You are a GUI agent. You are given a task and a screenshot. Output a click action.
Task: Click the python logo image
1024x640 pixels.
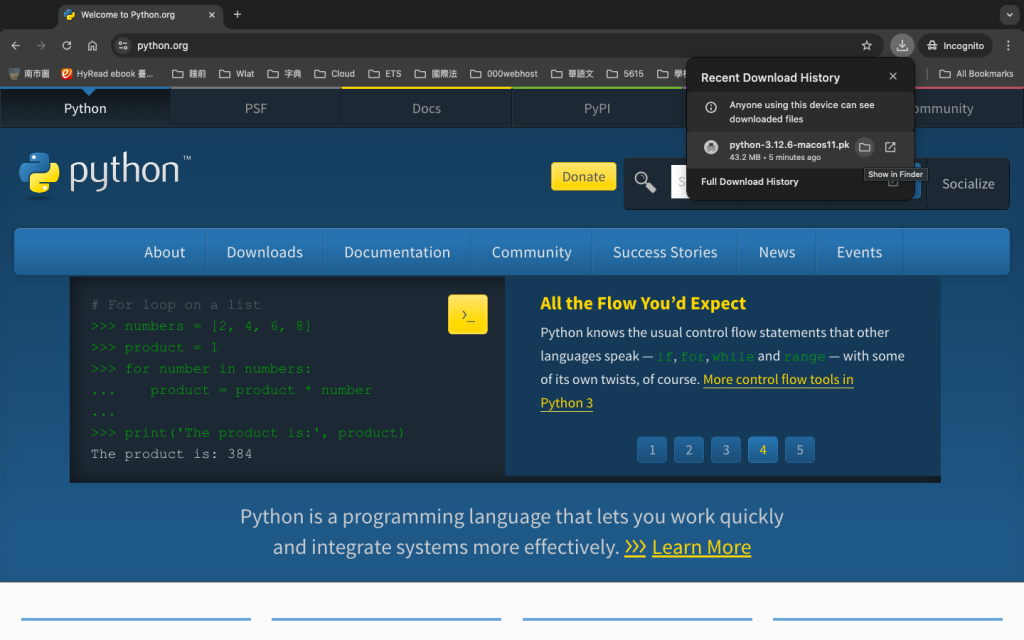(104, 173)
